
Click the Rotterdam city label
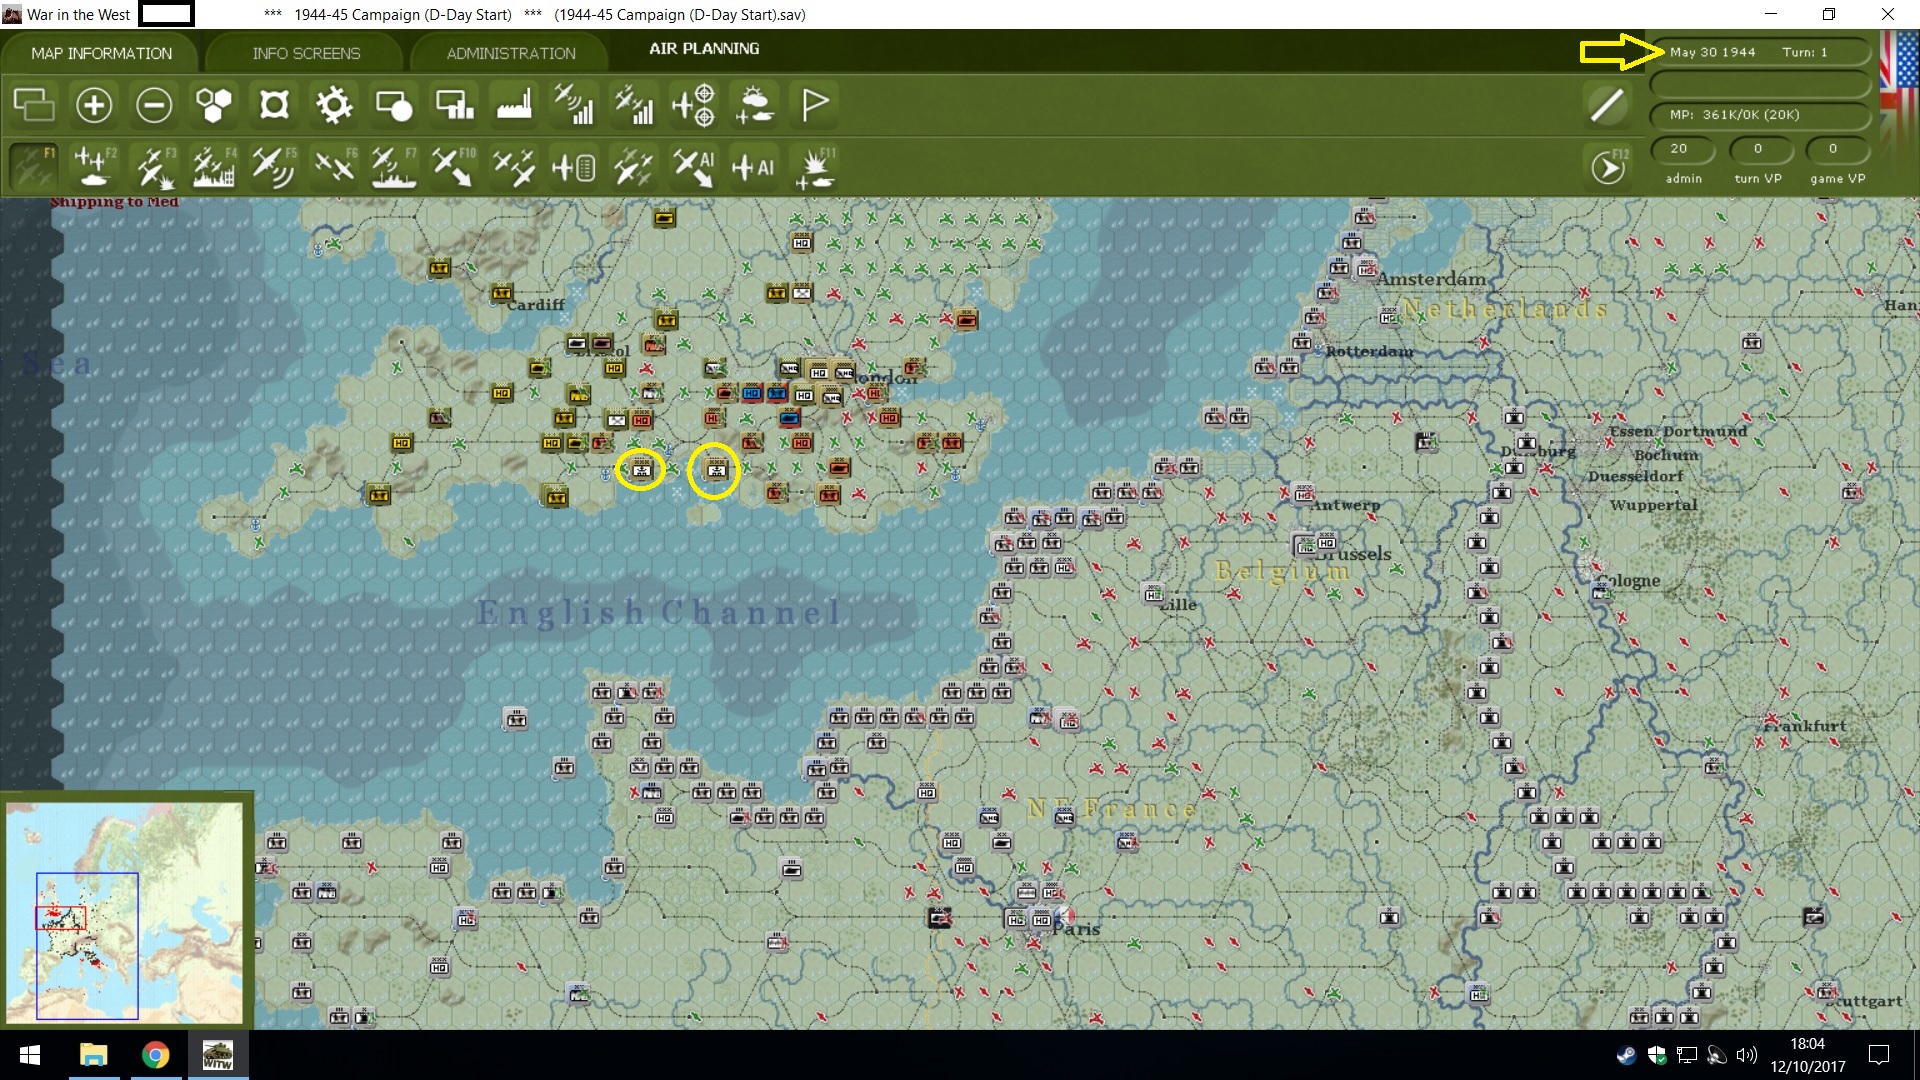pos(1369,351)
